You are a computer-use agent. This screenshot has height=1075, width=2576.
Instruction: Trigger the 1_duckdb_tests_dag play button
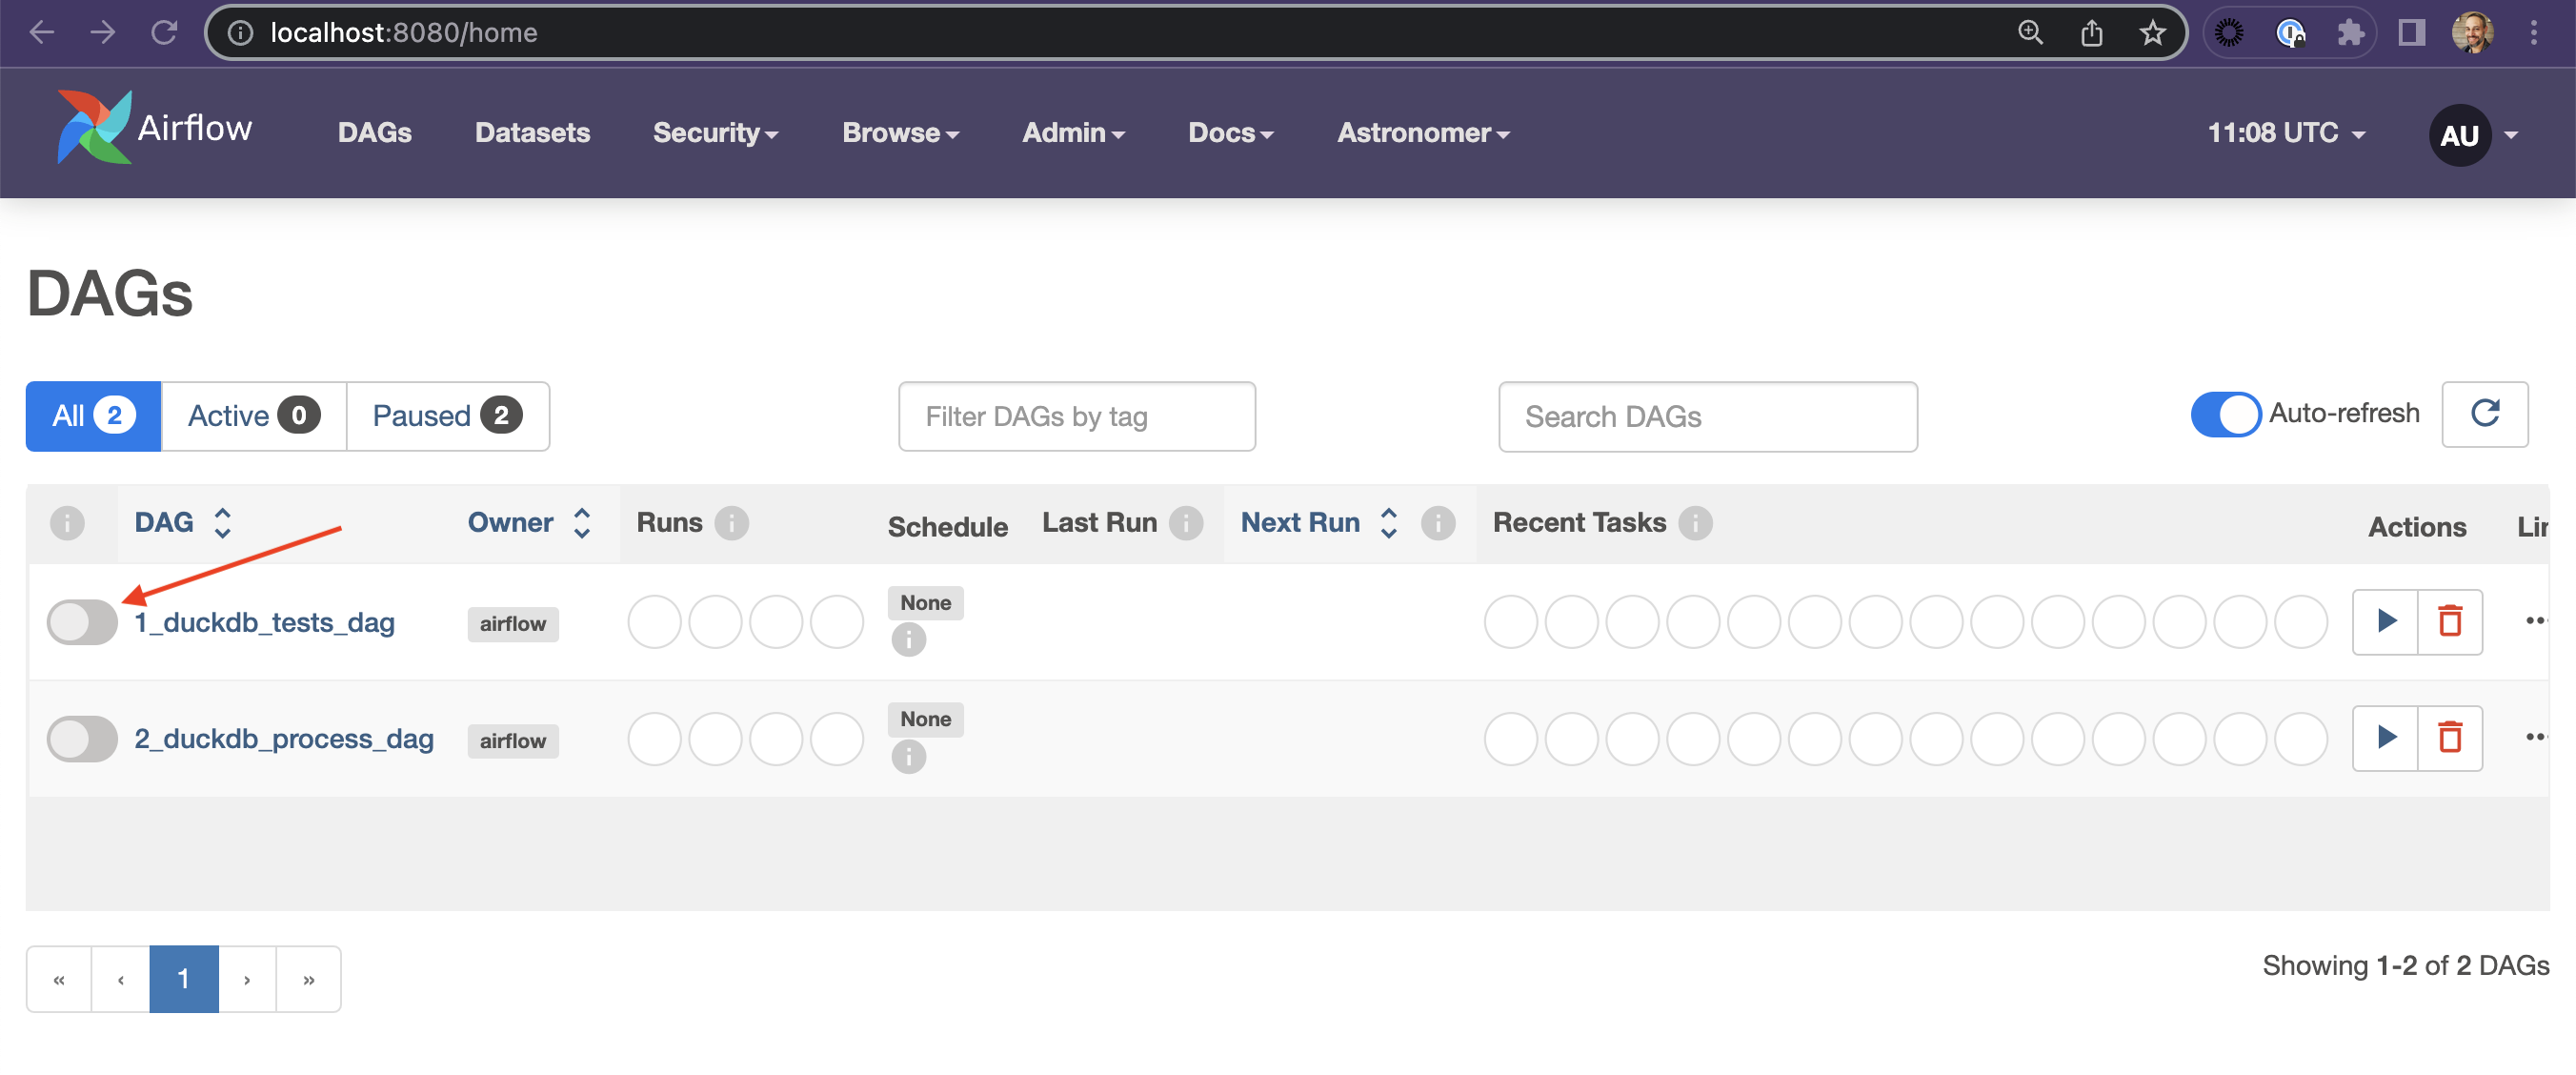2385,621
